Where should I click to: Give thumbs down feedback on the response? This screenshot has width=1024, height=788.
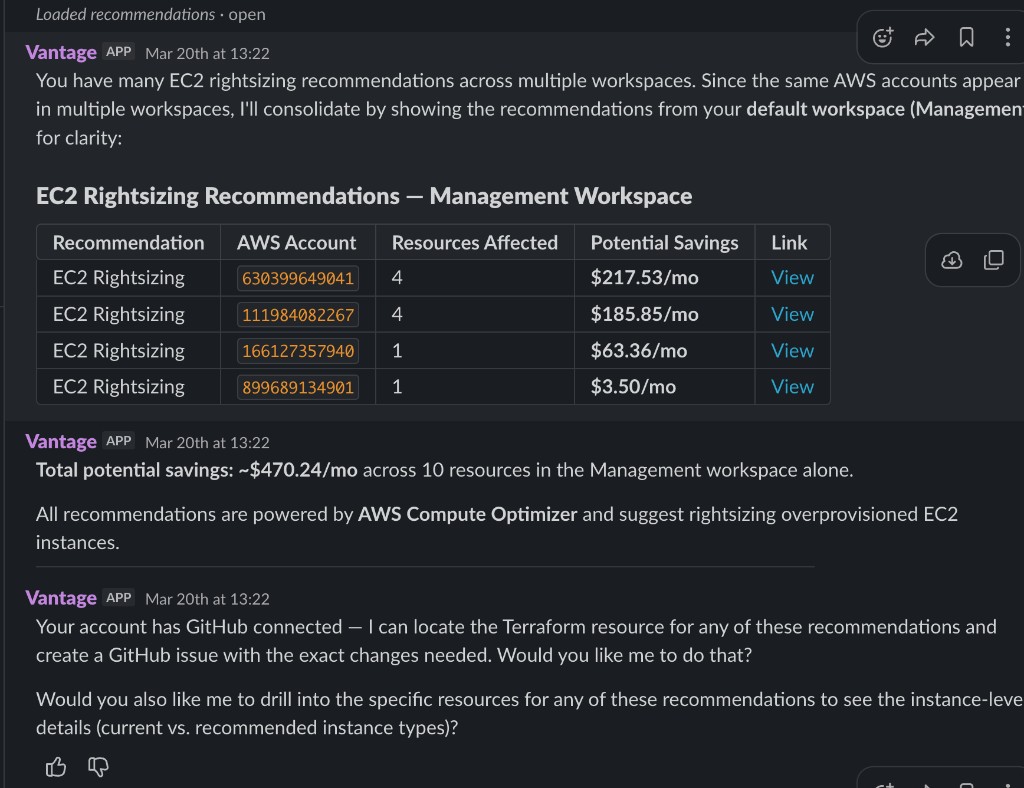pos(98,766)
